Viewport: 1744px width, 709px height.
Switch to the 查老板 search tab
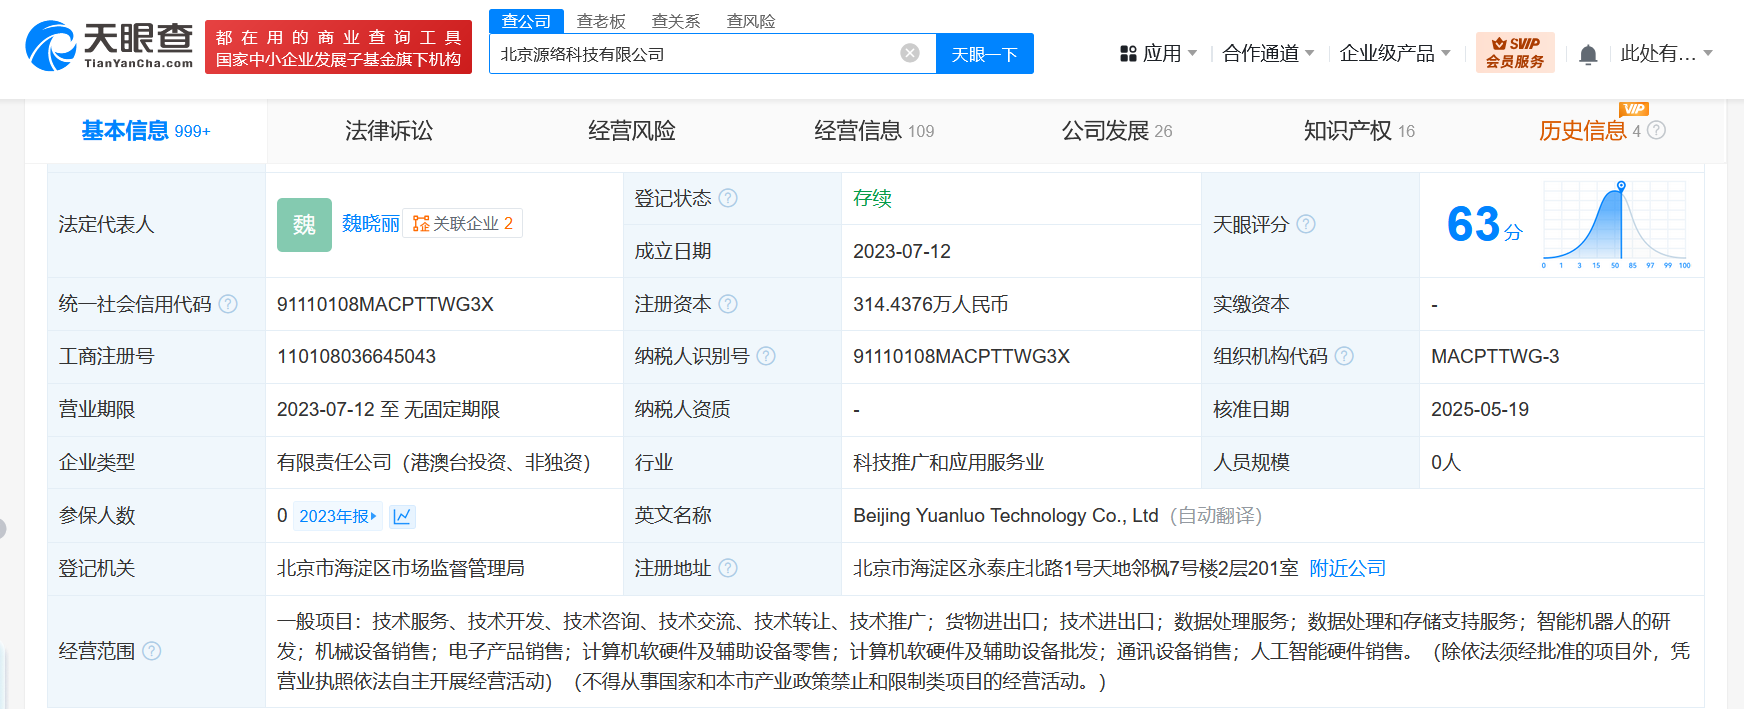(601, 21)
